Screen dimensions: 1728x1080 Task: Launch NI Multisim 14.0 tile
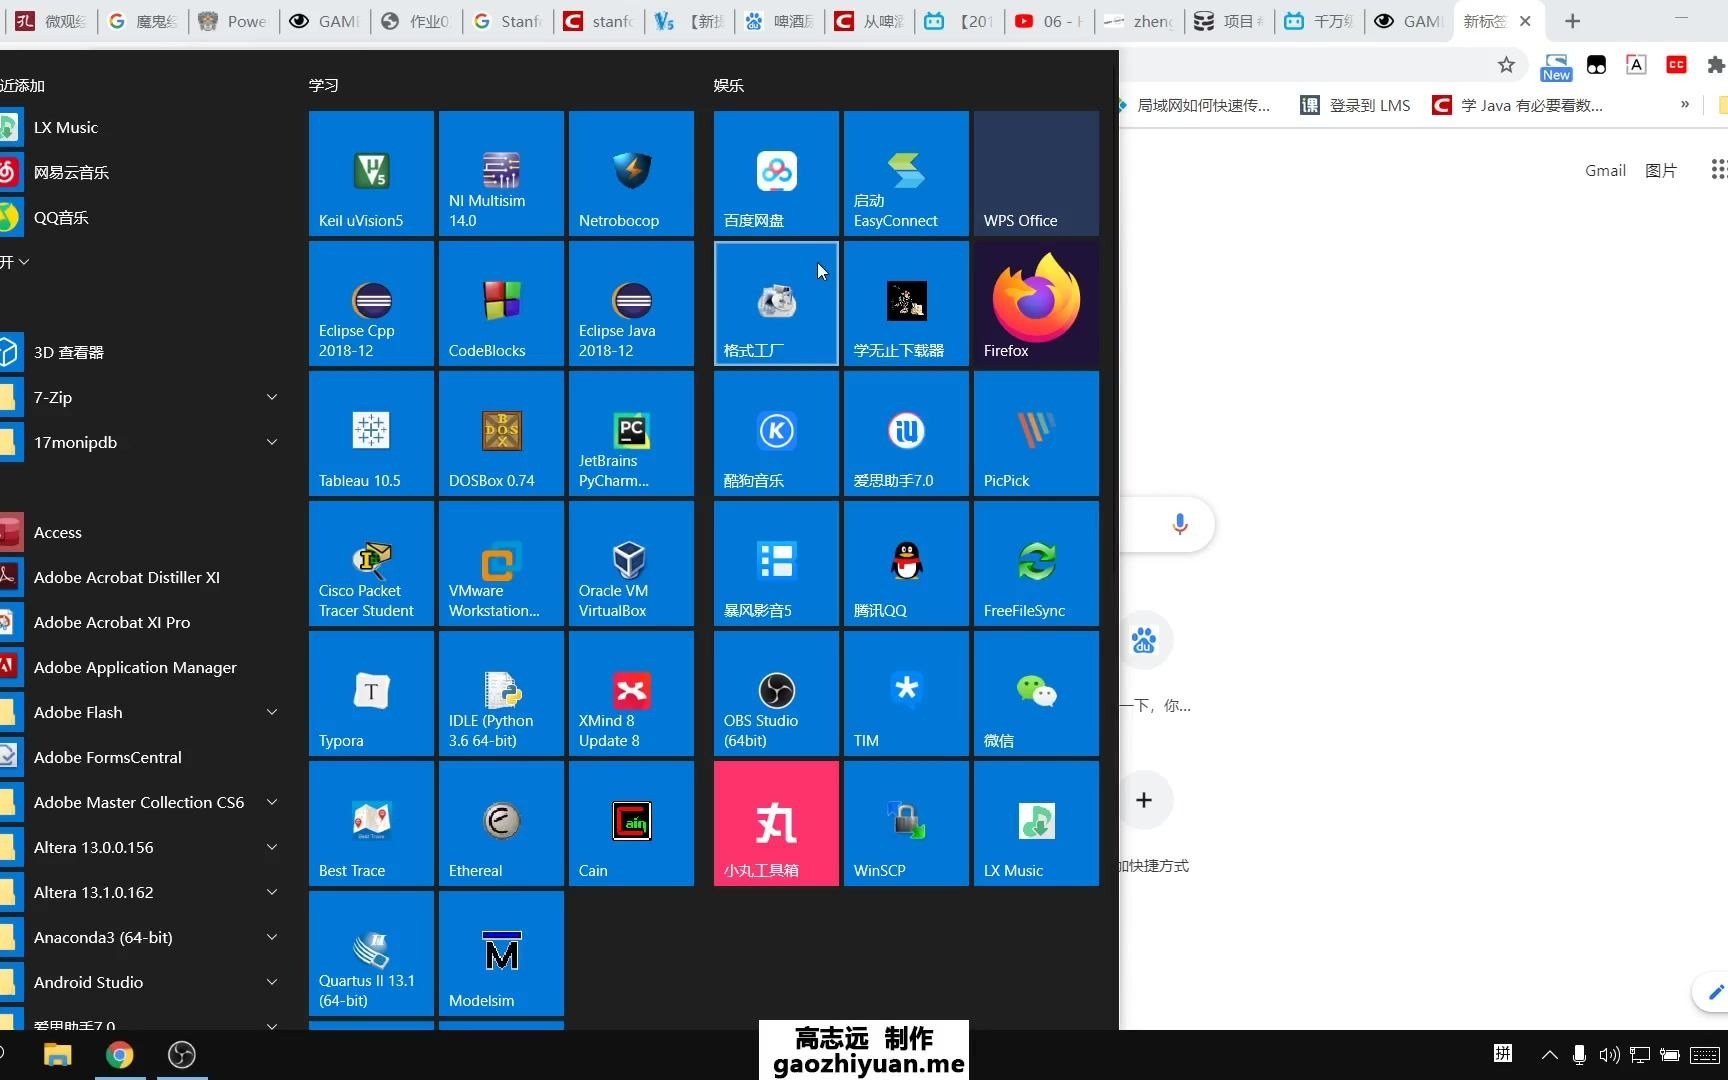[501, 173]
